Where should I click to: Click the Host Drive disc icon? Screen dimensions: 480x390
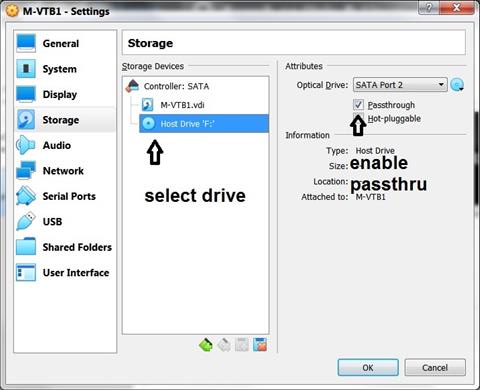(x=148, y=124)
